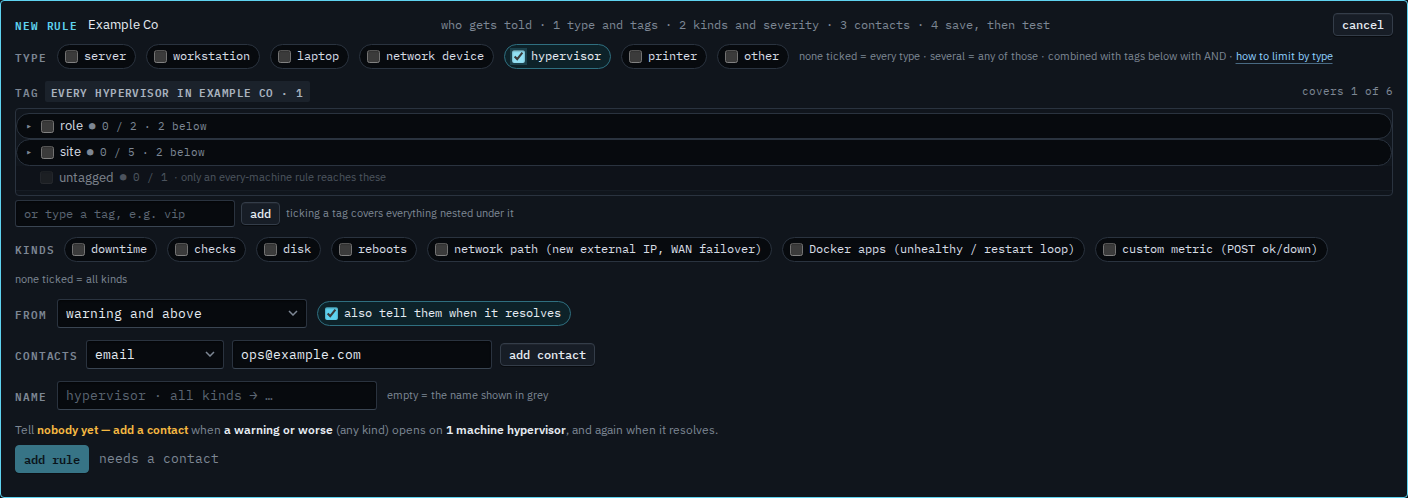This screenshot has height=498, width=1408.
Task: Tick the Docker apps kind checkbox
Action: [796, 249]
